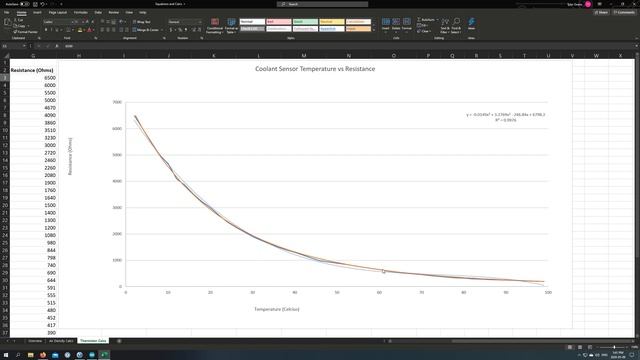The width and height of the screenshot is (640, 360).
Task: Click the Share button
Action: [601, 13]
